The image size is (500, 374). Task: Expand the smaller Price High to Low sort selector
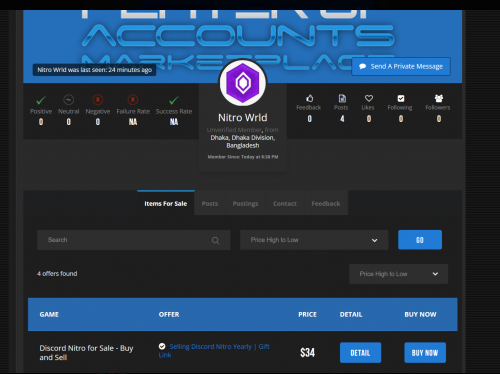click(398, 274)
